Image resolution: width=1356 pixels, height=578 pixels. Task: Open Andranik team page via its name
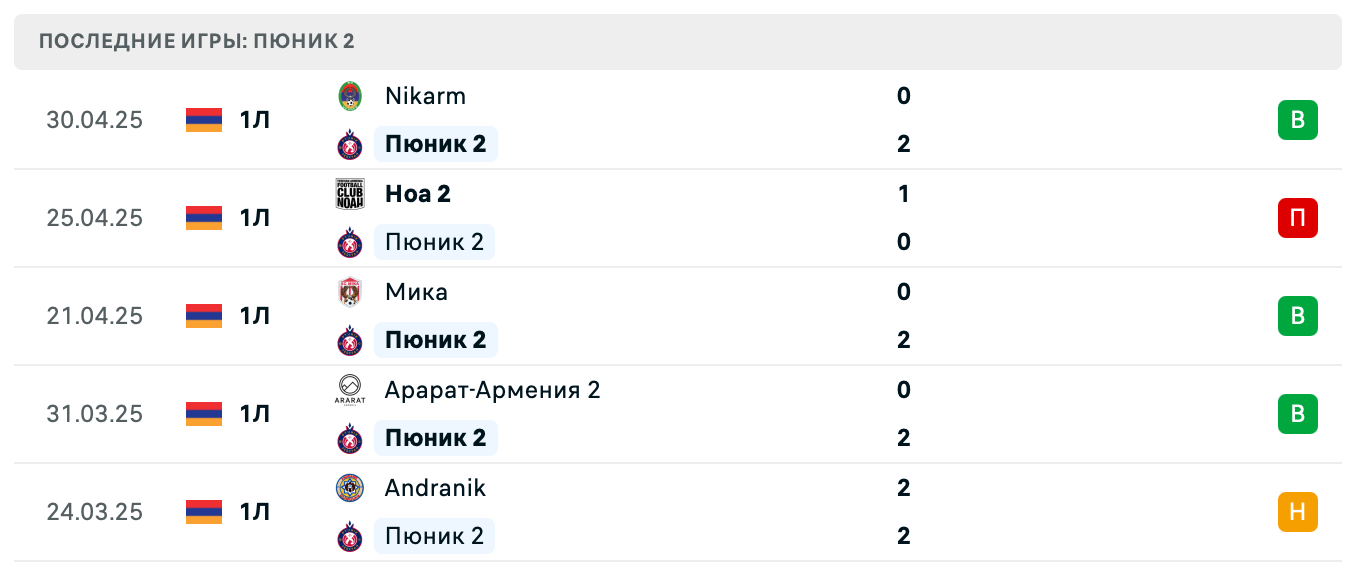tap(435, 488)
